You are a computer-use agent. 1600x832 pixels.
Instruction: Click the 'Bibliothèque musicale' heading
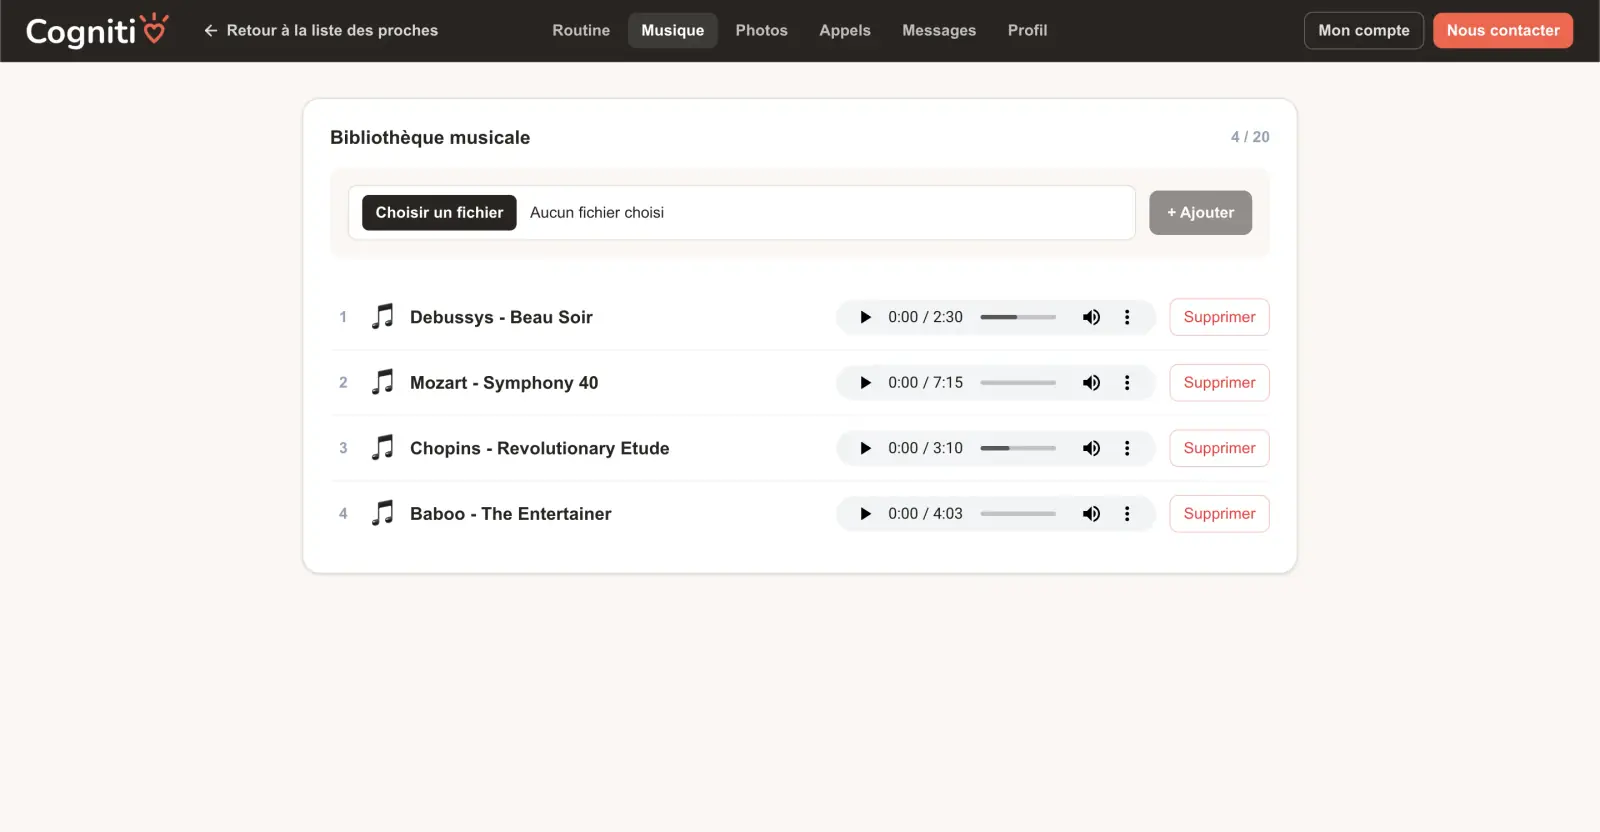pyautogui.click(x=430, y=137)
